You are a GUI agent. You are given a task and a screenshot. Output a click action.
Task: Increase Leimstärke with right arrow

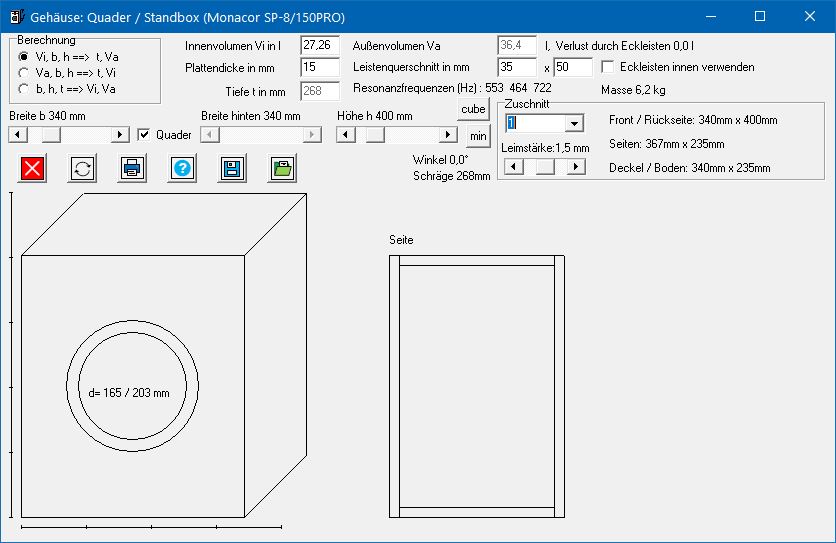[x=576, y=166]
